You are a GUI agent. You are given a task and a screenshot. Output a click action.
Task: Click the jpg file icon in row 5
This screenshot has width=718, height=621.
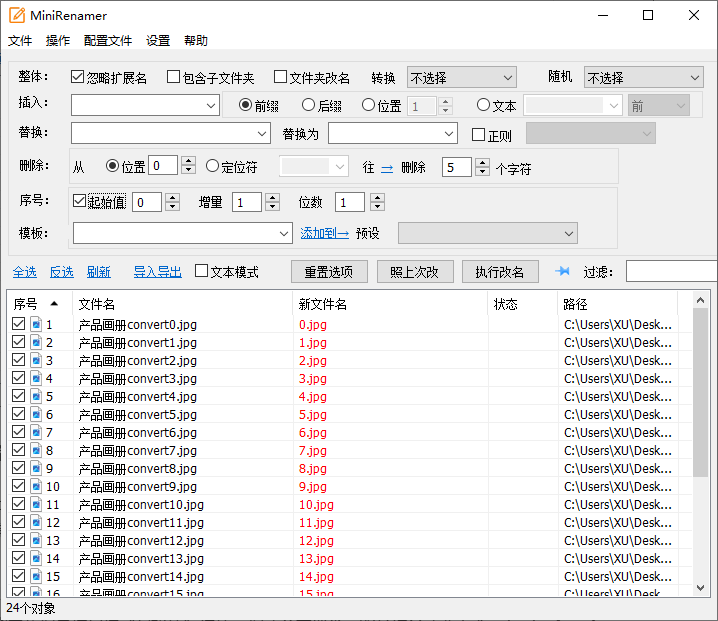pos(36,396)
